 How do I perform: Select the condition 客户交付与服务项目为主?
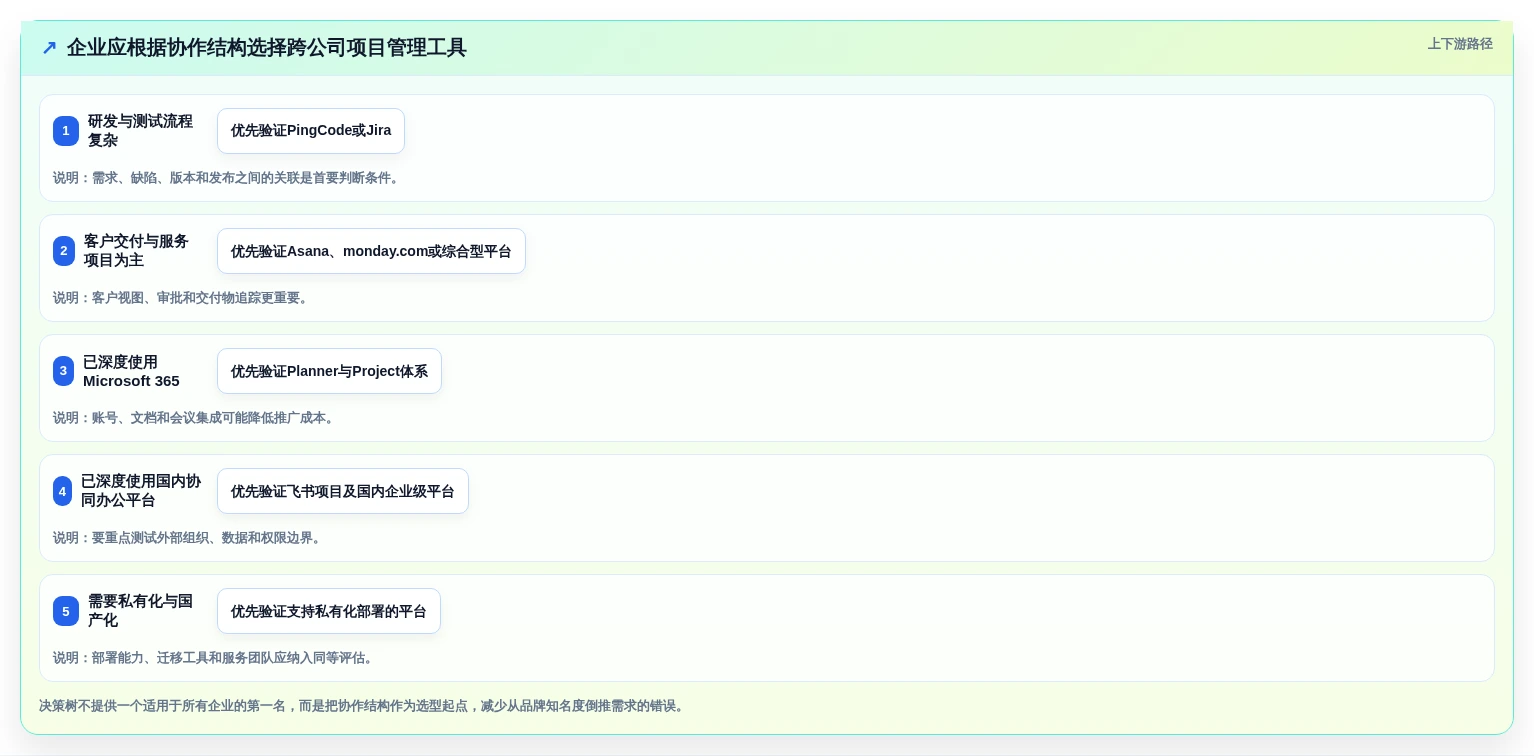[136, 251]
